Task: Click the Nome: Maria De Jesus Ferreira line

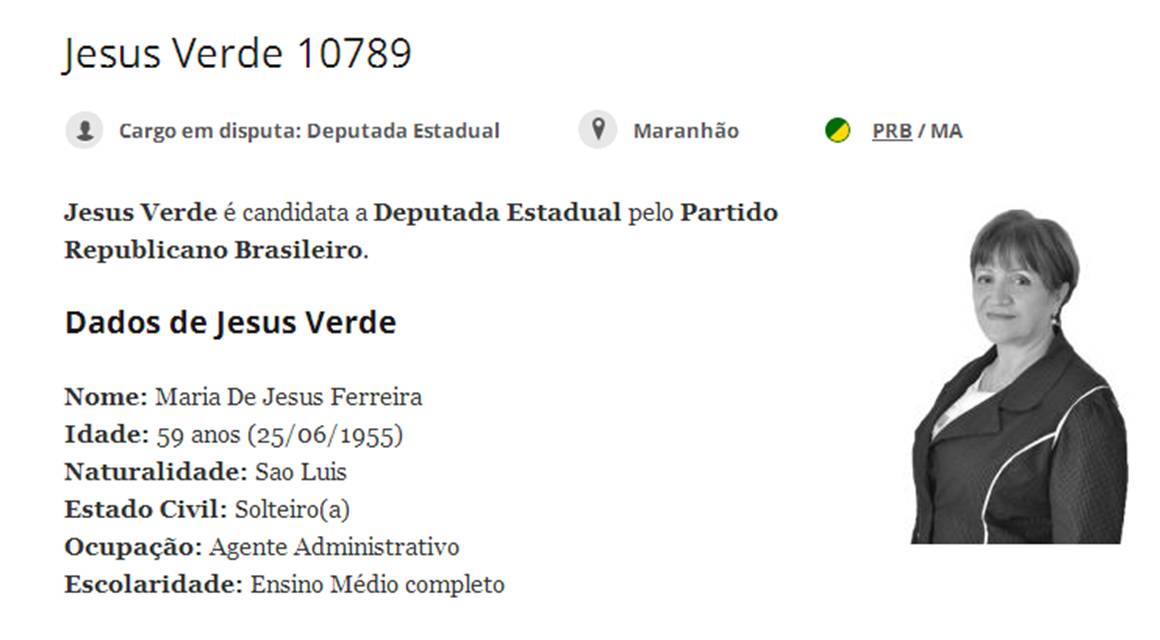Action: pos(243,397)
